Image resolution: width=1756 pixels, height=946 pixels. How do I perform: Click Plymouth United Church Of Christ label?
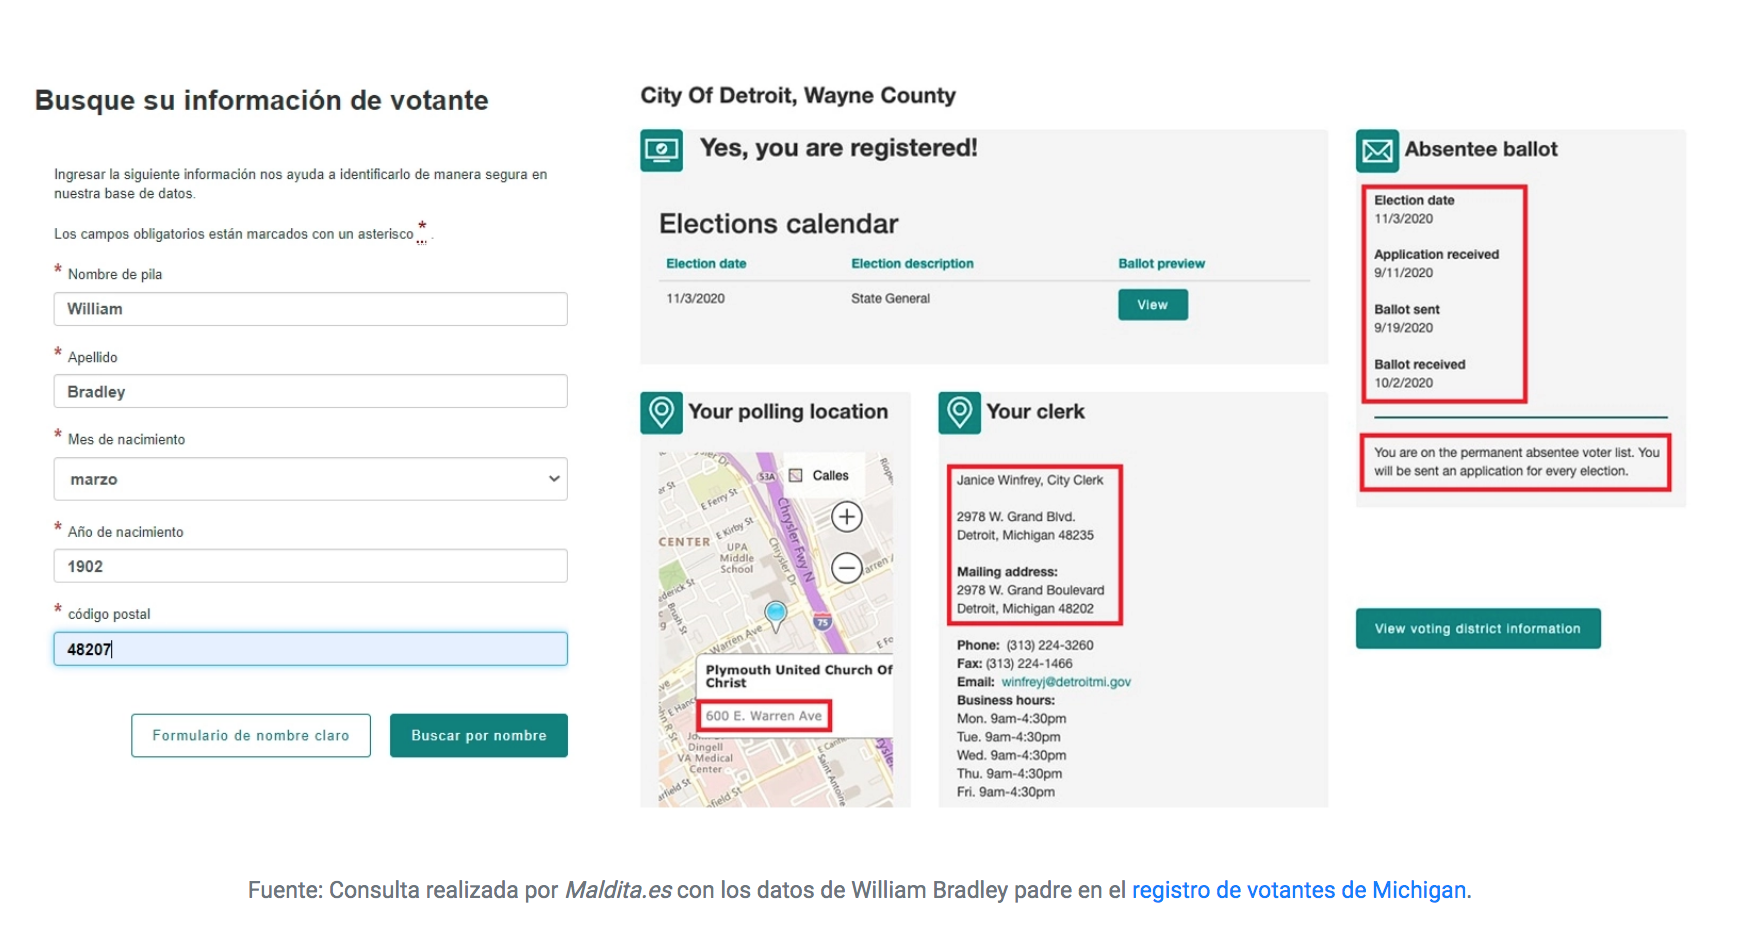pos(799,676)
